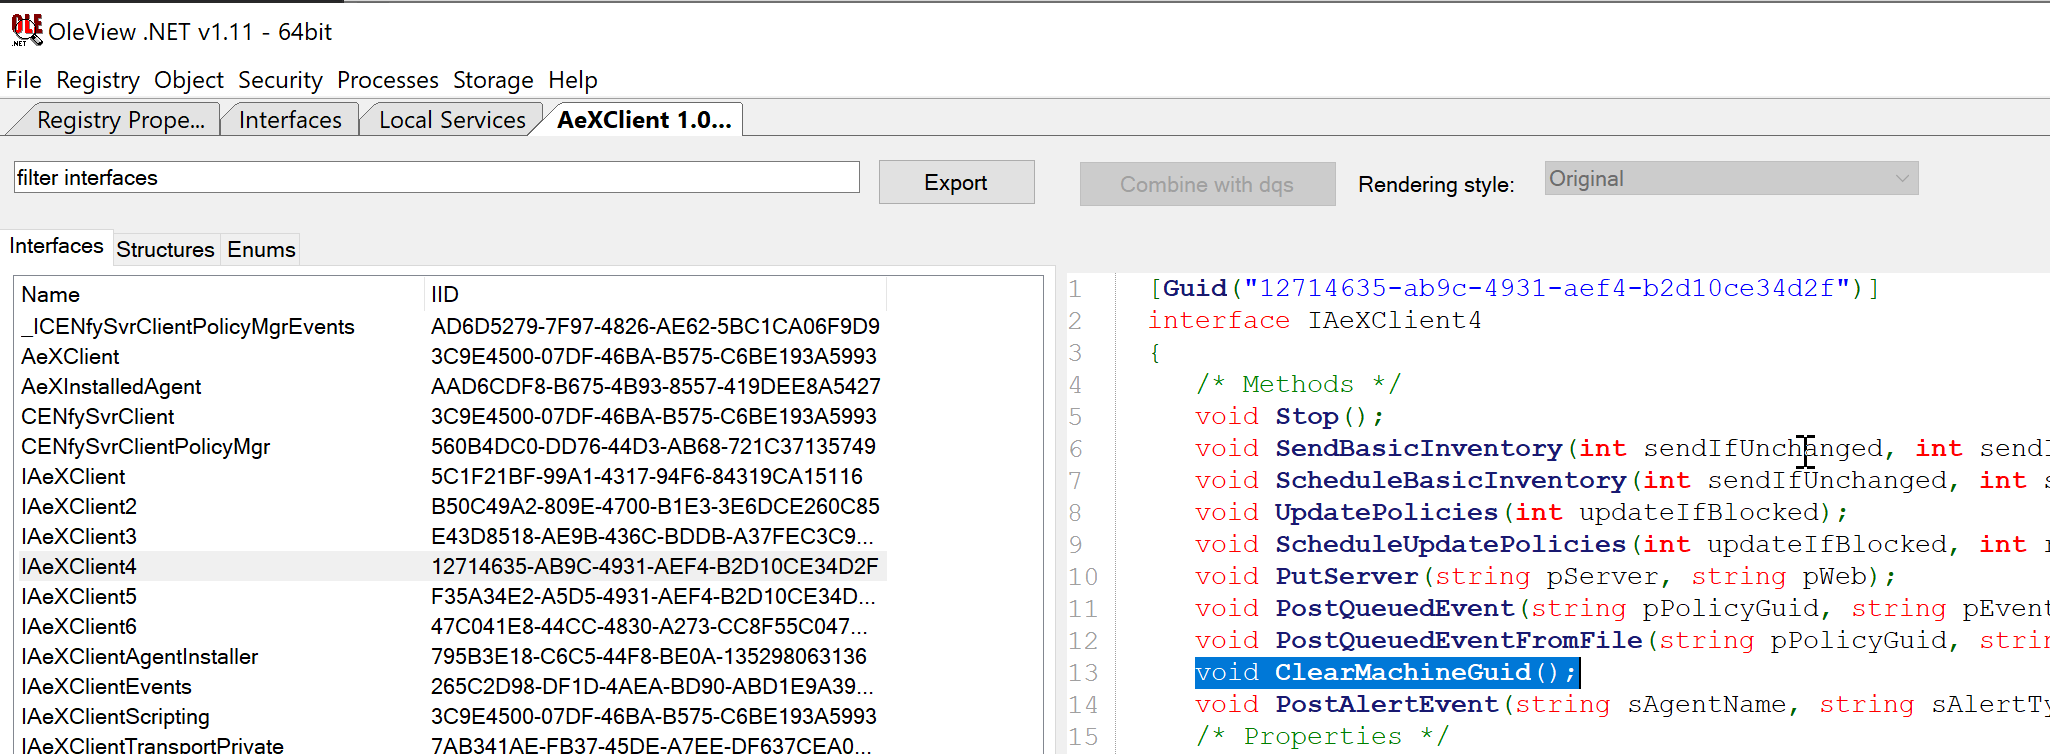
Task: Click the ScheduleUpdatePolicies method name
Action: (1450, 544)
